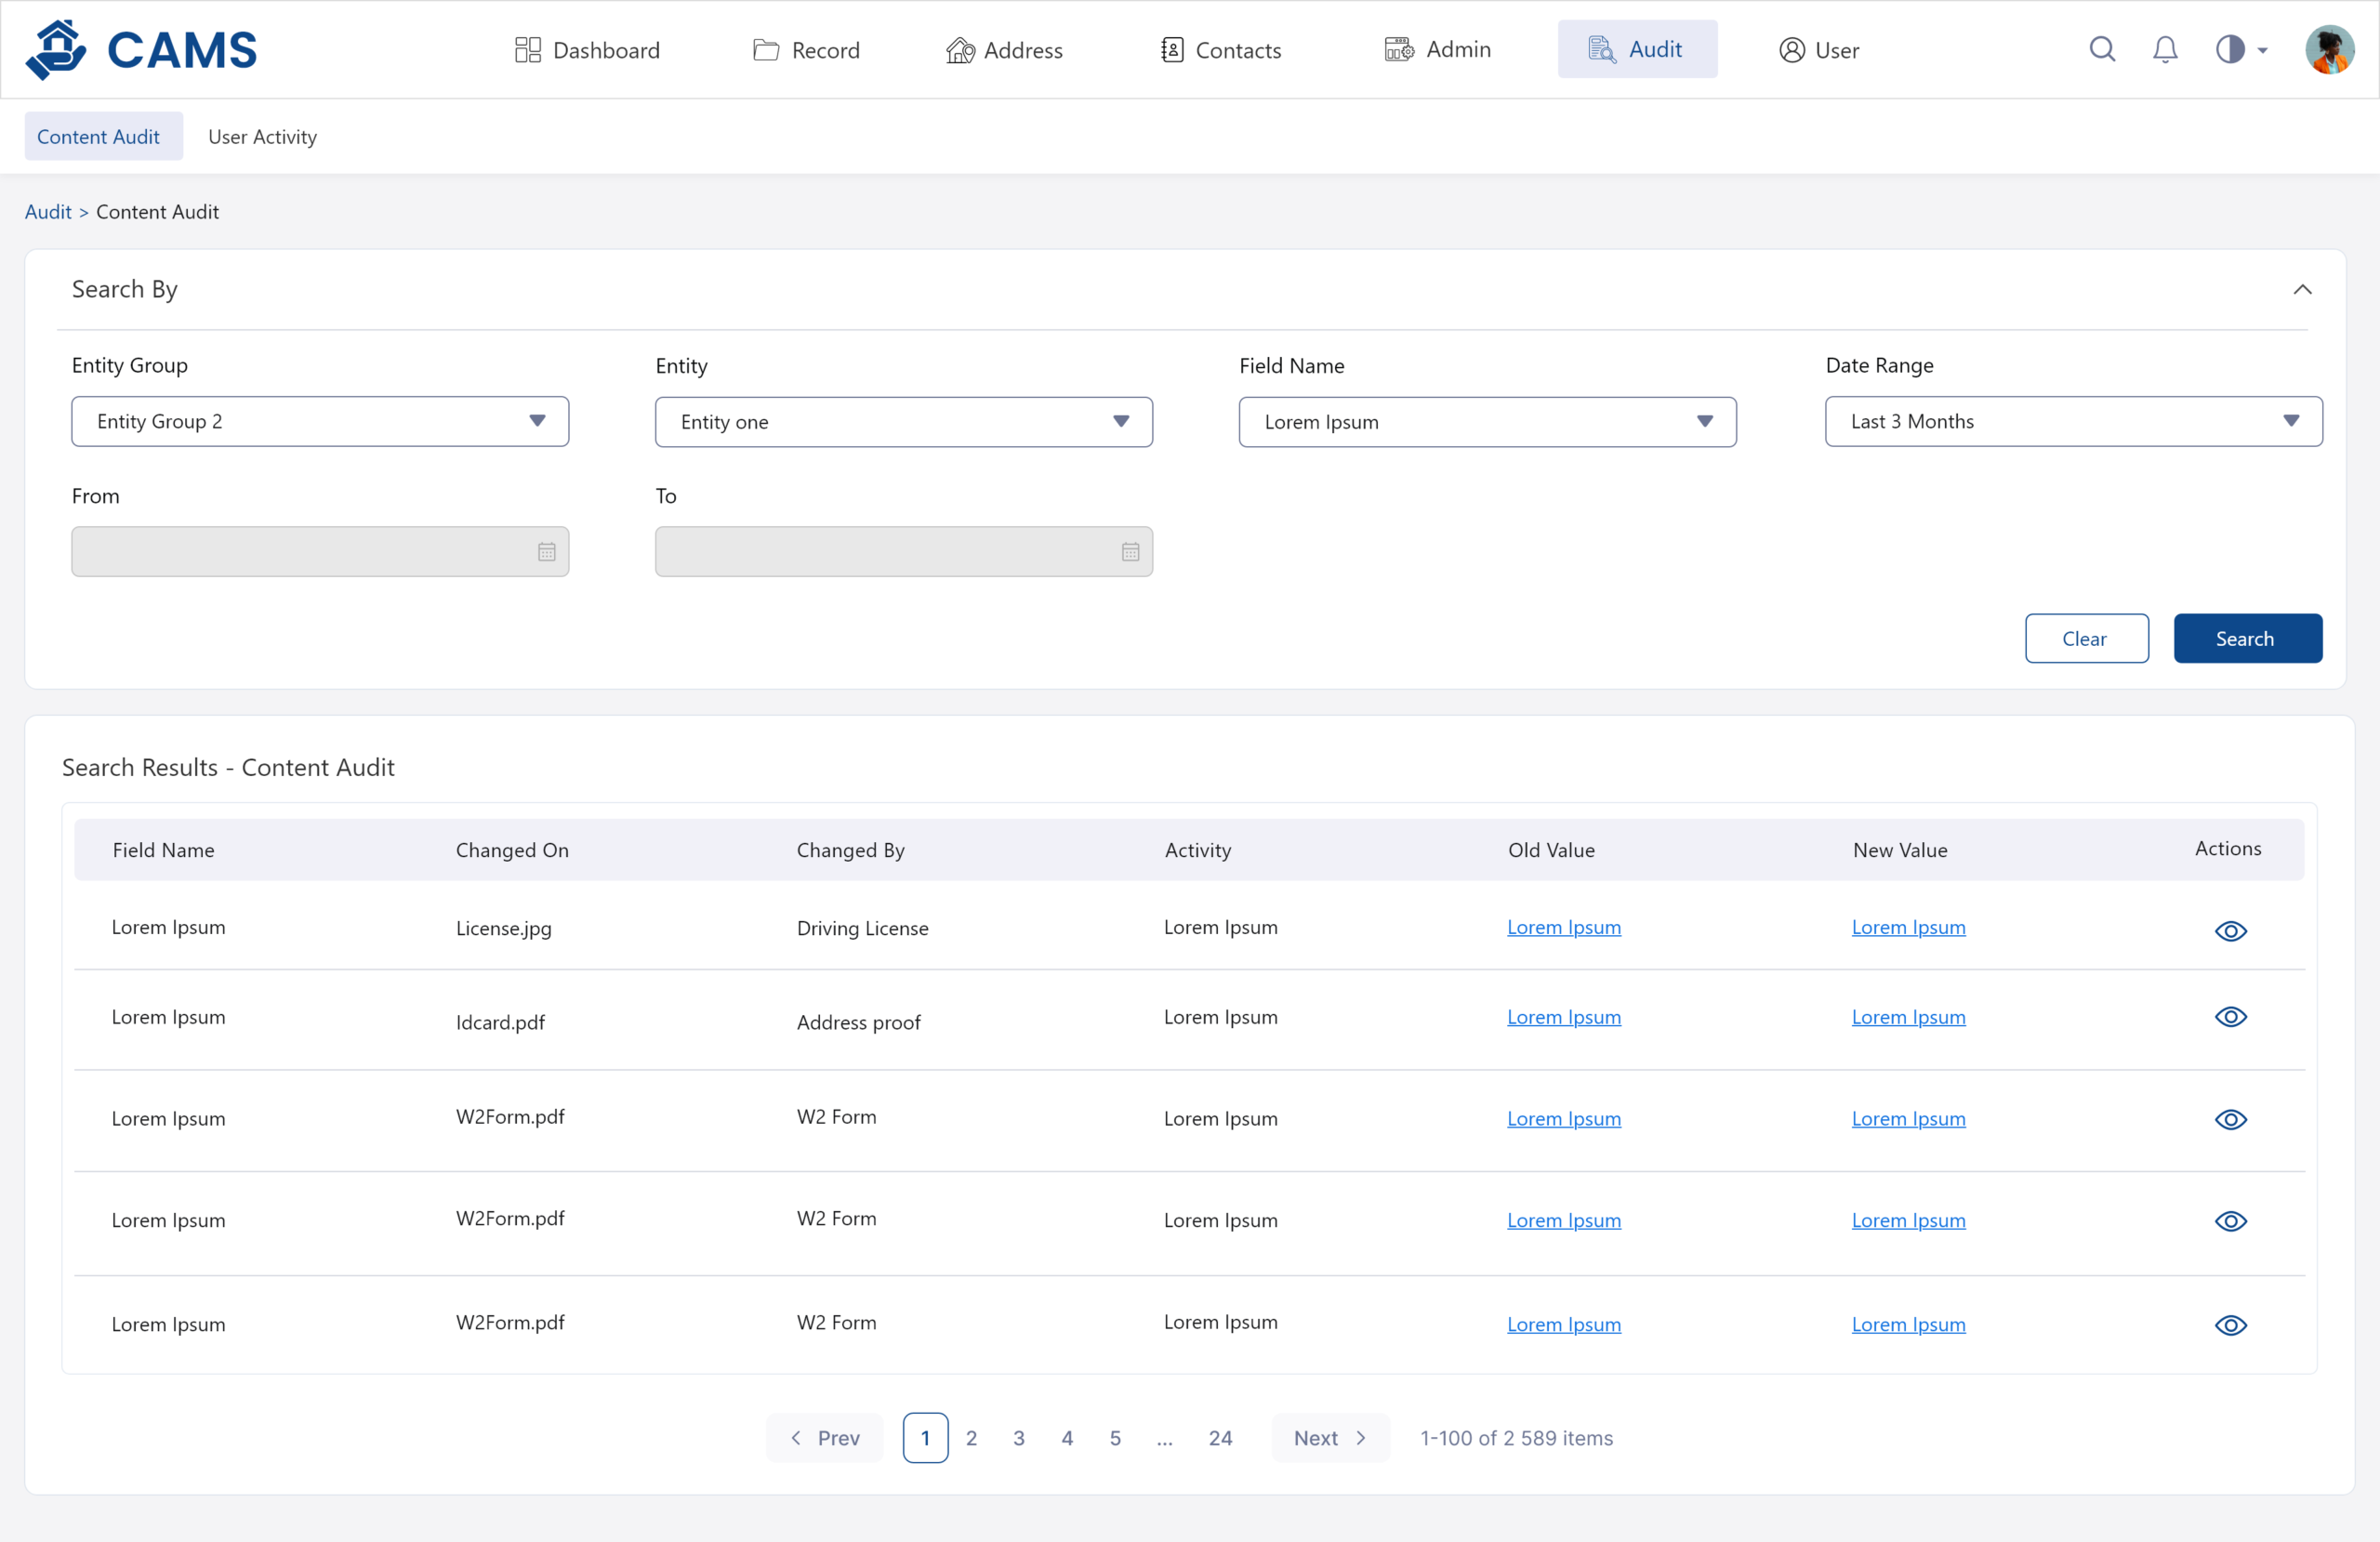Expand the Date Range dropdown

(2073, 421)
